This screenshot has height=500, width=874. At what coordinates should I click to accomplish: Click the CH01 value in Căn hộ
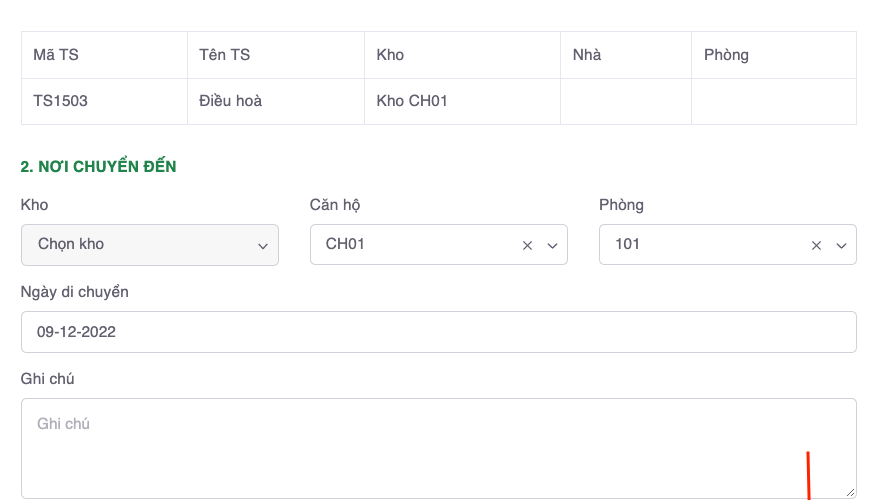pos(345,244)
